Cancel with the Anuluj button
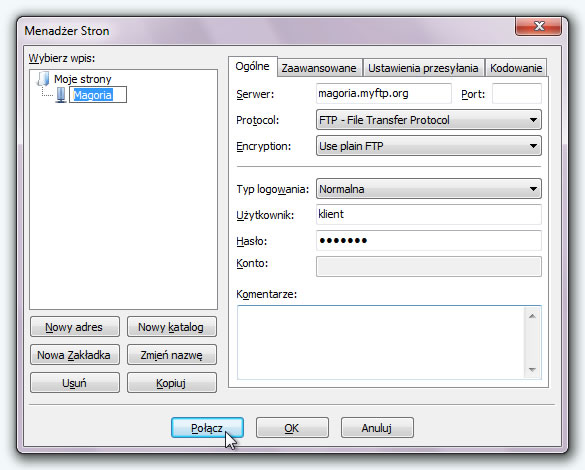This screenshot has width=585, height=470. [x=377, y=428]
